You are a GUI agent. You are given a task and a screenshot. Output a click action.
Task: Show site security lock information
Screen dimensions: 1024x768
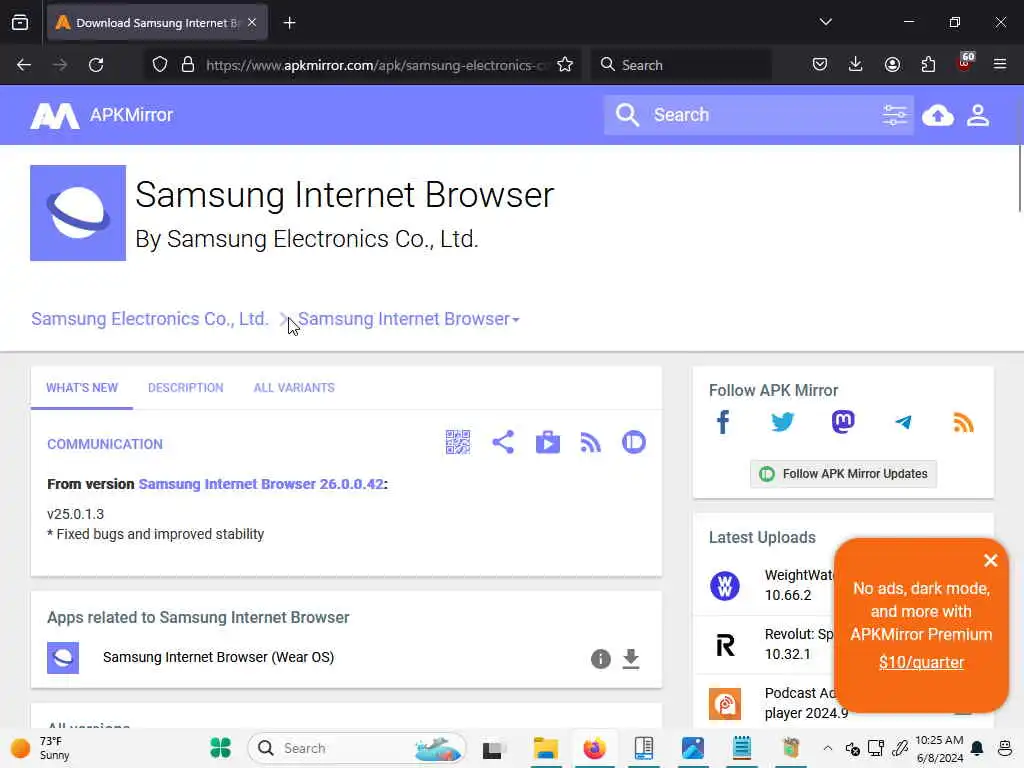tap(188, 65)
